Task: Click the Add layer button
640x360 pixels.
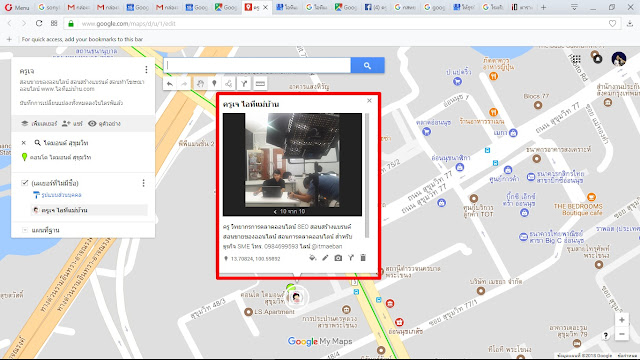Action: (39, 123)
